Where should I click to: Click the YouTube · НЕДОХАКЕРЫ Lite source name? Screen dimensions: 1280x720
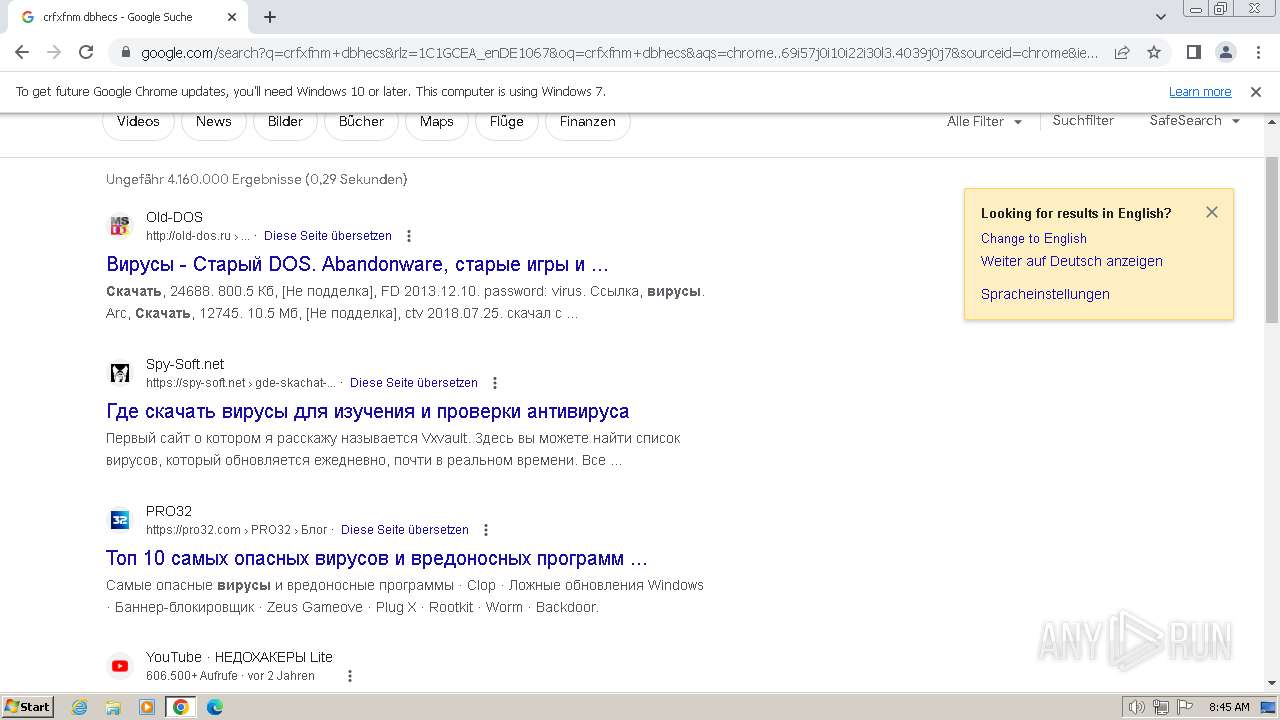[239, 657]
